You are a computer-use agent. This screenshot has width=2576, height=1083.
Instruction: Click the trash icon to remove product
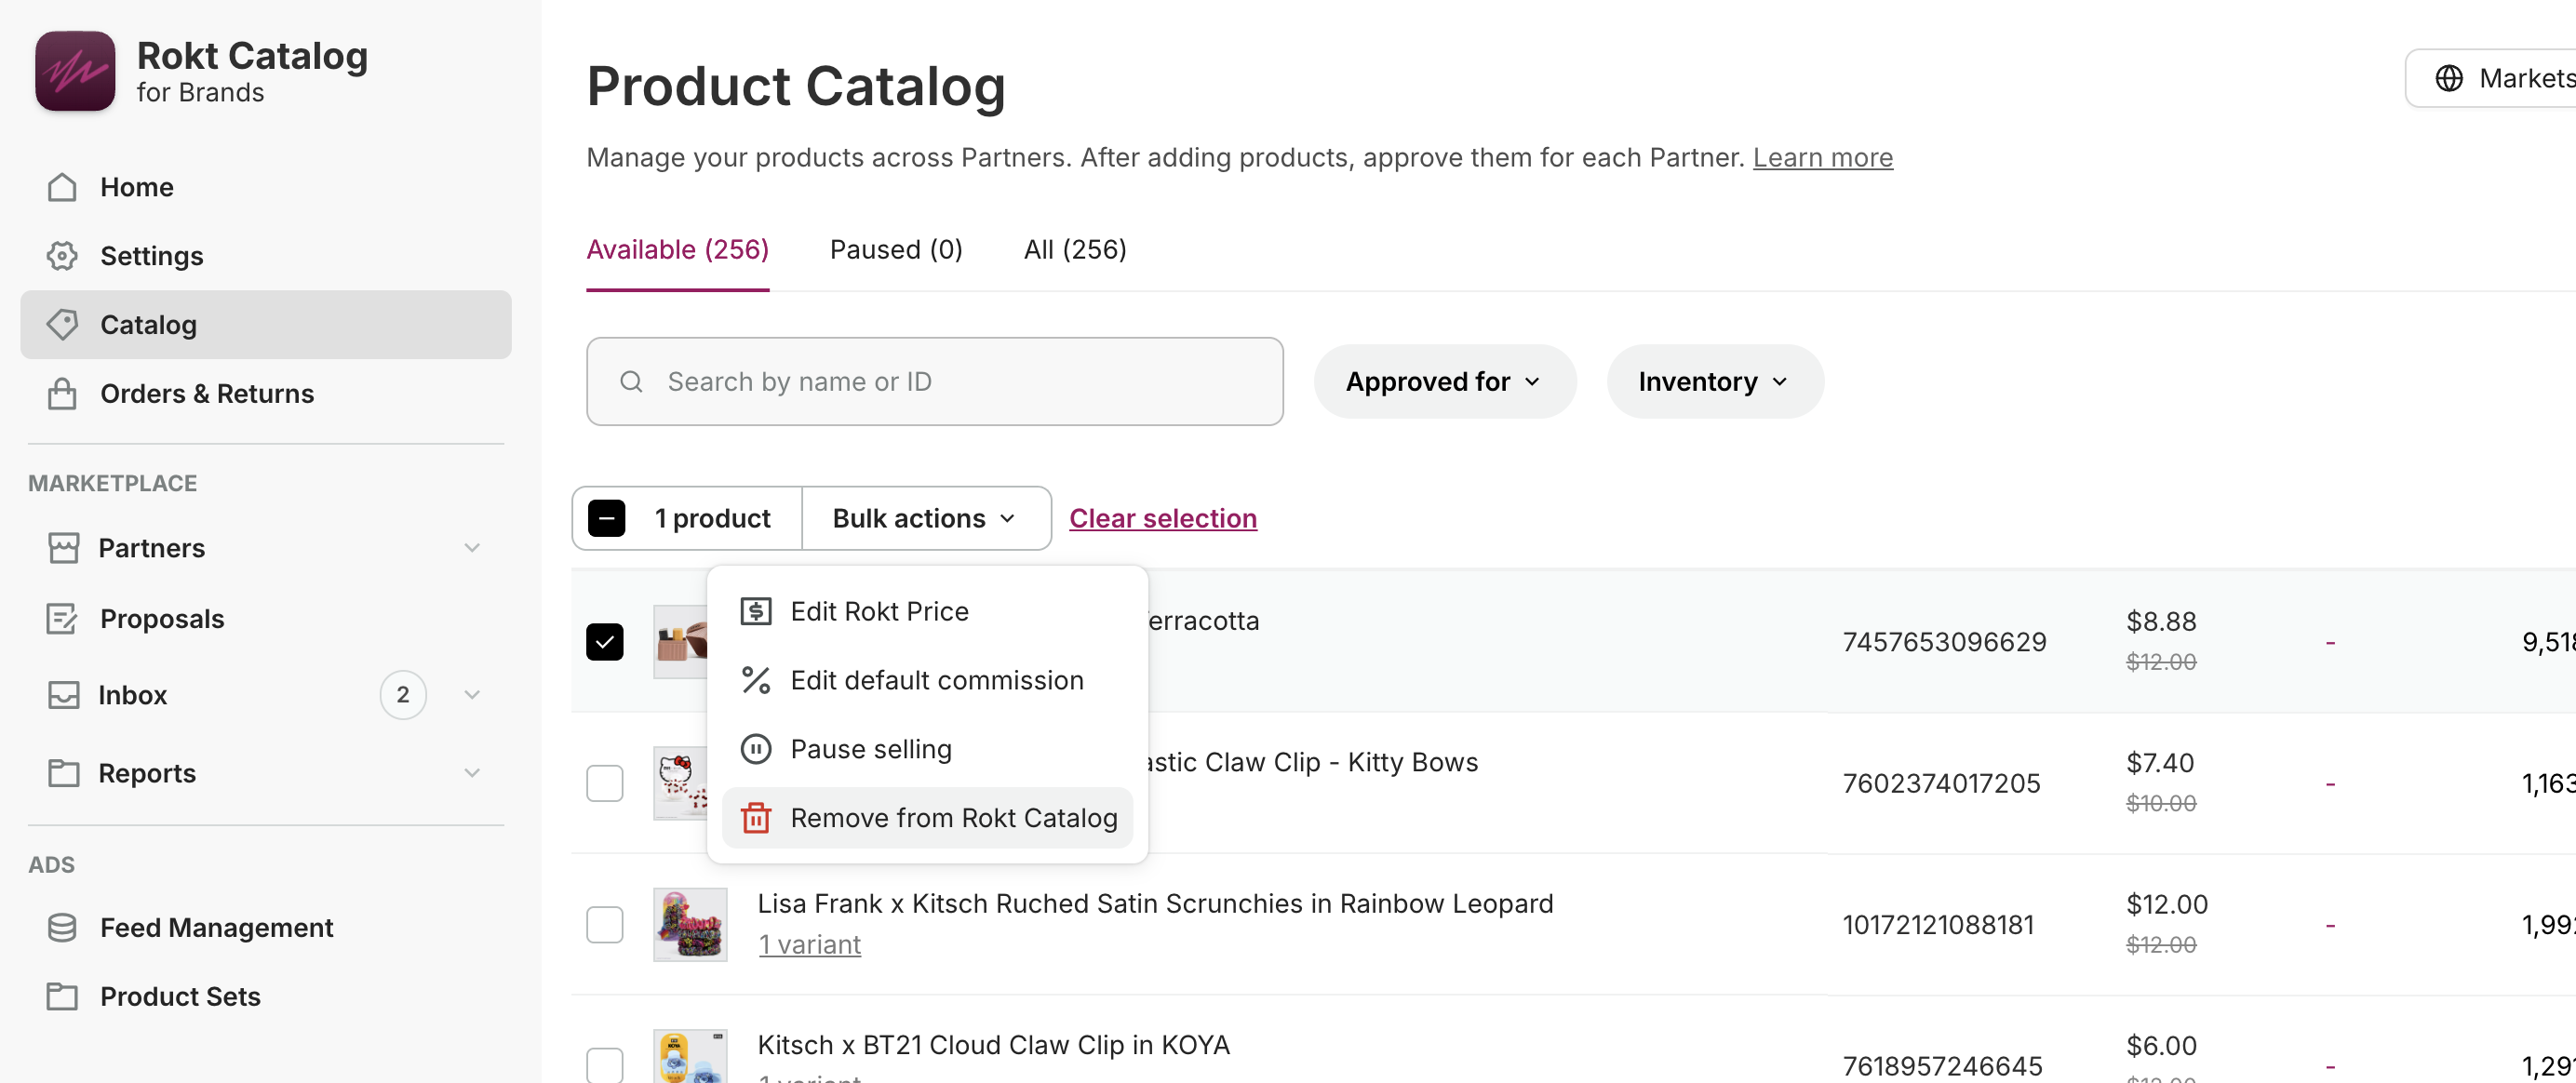tap(756, 818)
